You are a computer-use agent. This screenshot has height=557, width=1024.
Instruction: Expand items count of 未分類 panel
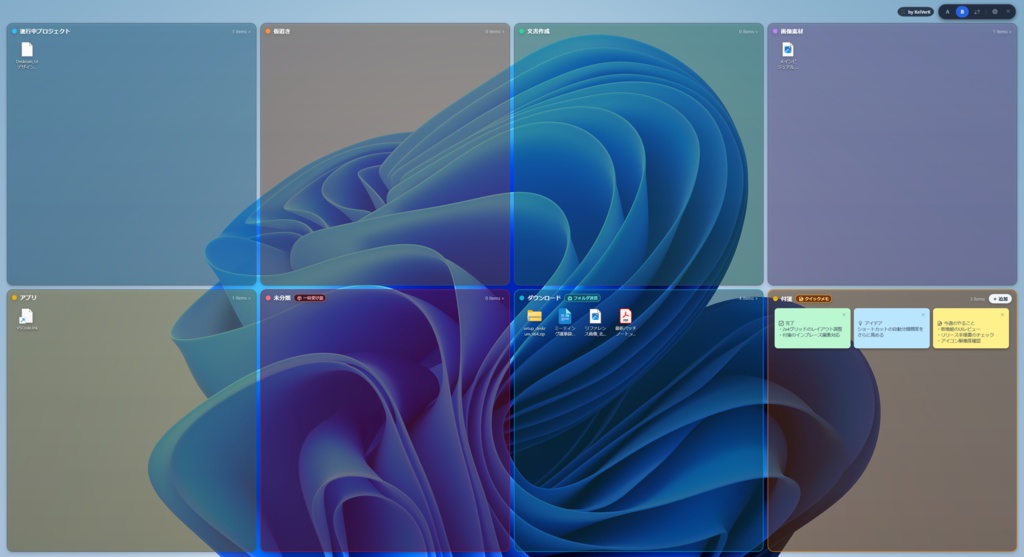click(494, 298)
